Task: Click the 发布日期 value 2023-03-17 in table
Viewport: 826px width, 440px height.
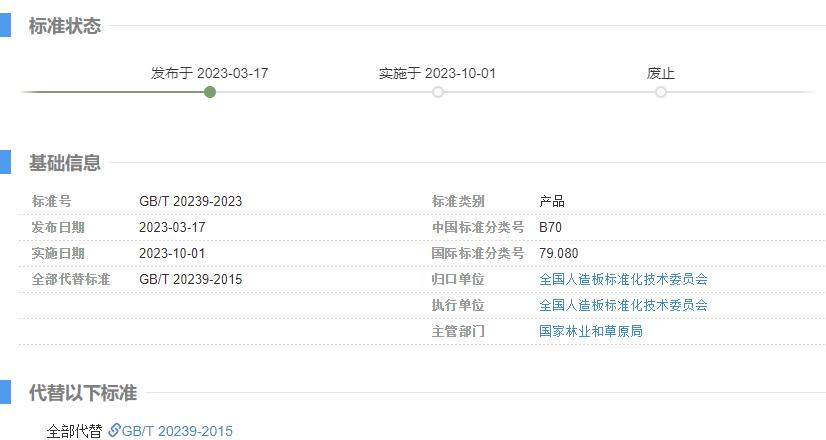Action: pyautogui.click(x=172, y=227)
